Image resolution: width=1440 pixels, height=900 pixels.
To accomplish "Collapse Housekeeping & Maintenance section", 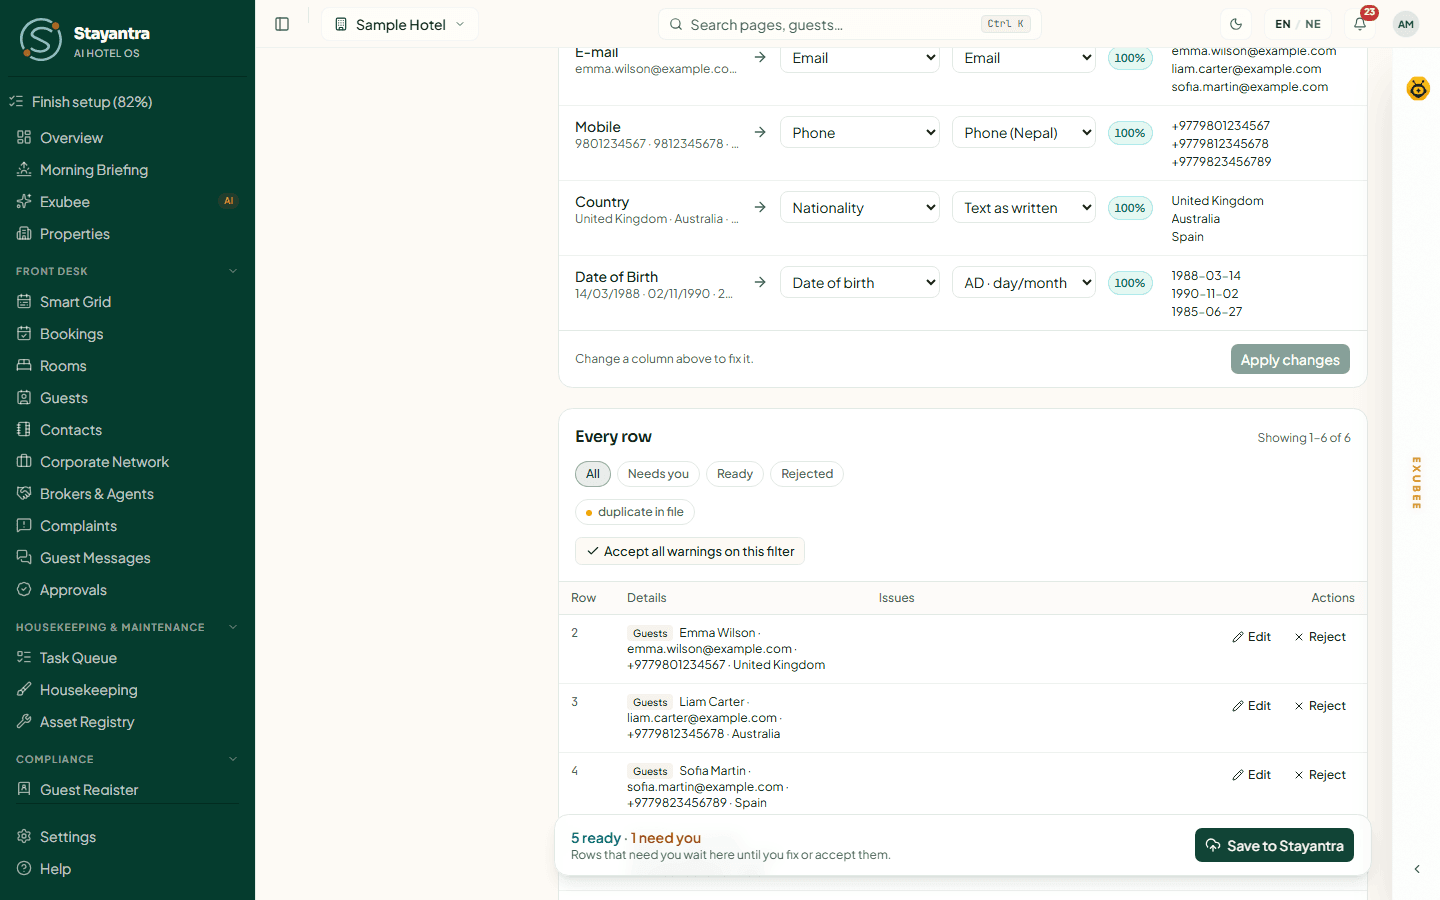I will (x=233, y=627).
